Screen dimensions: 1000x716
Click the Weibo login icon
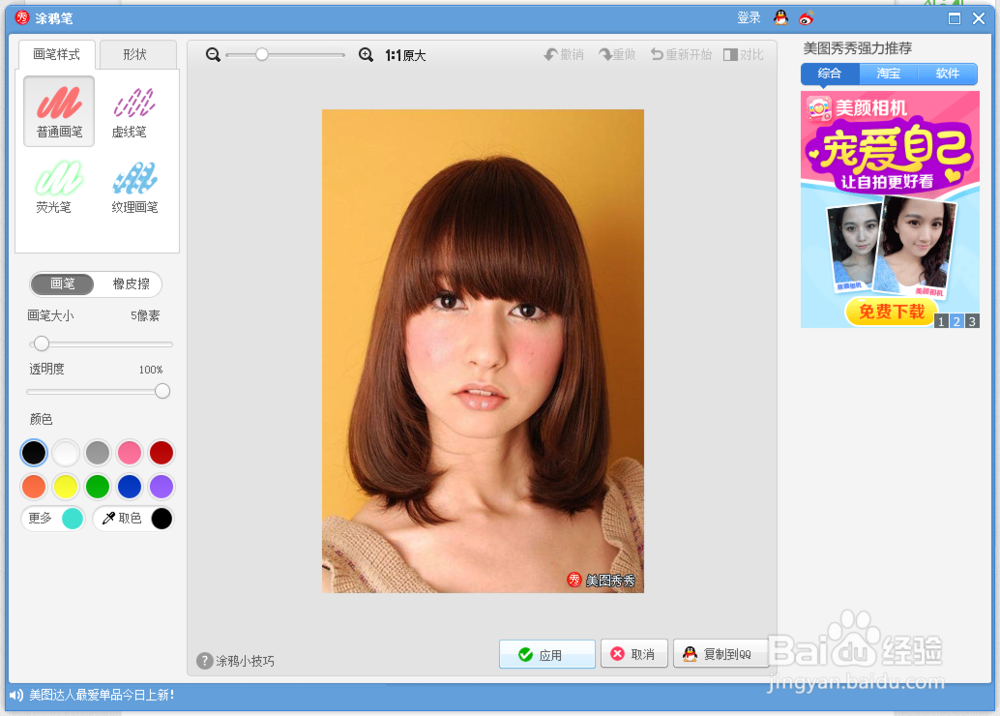806,18
